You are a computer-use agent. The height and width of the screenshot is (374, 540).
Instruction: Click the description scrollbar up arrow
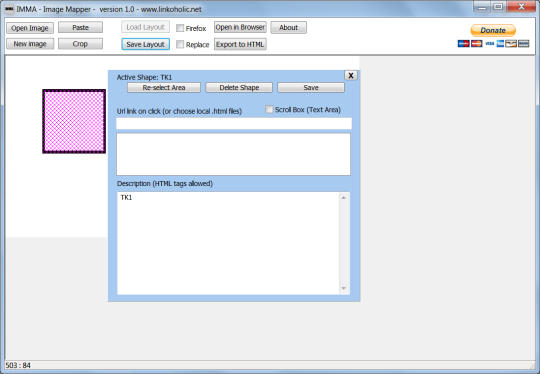344,197
